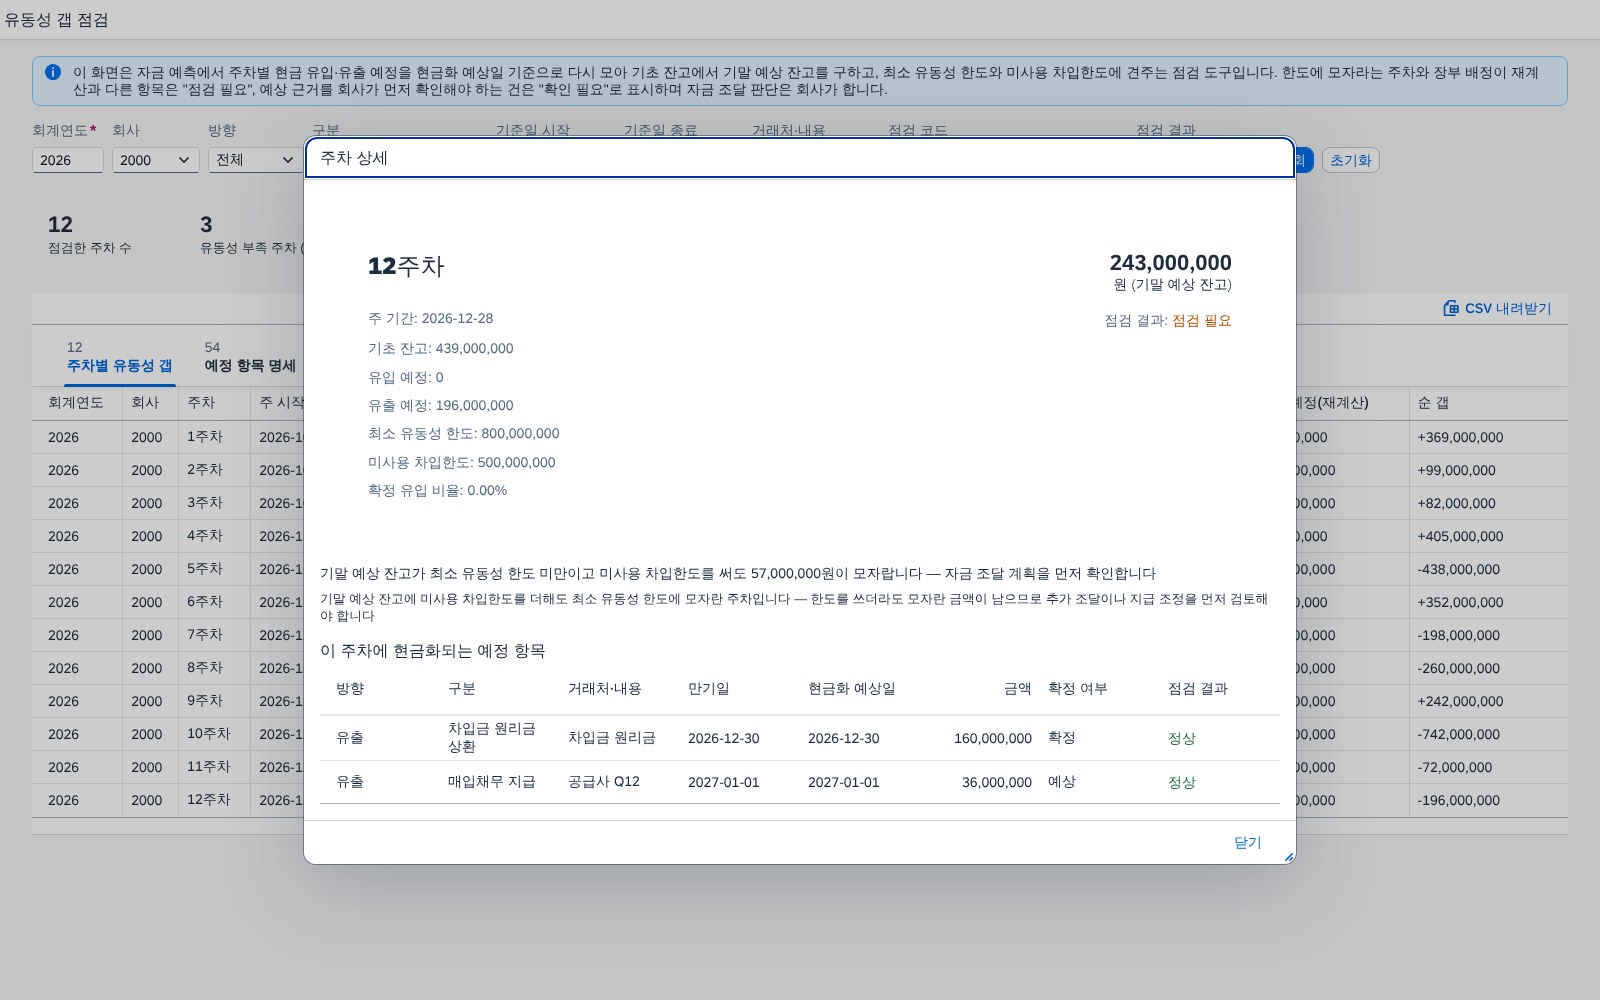Click the CSV 내려받기 button label
This screenshot has width=1600, height=1000.
click(x=1508, y=308)
